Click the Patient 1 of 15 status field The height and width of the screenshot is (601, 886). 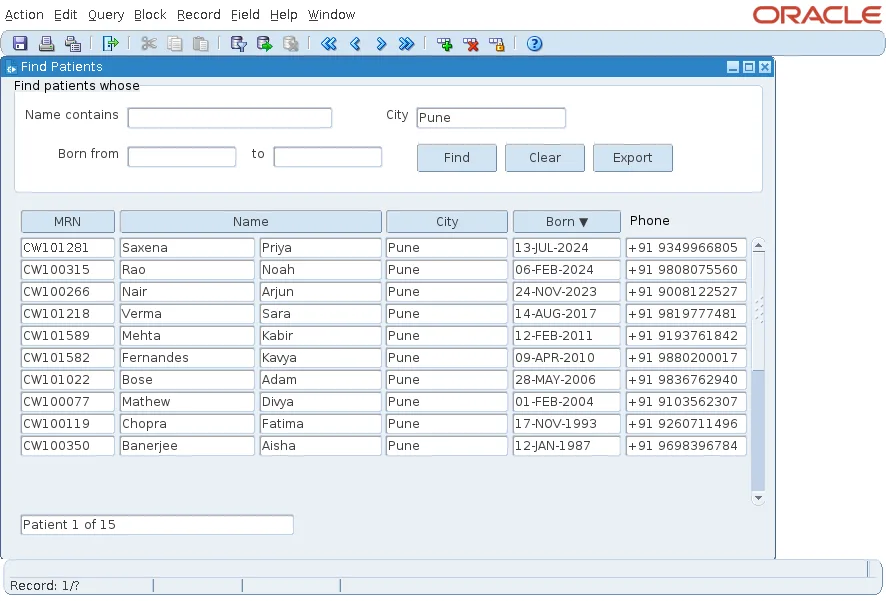point(157,525)
